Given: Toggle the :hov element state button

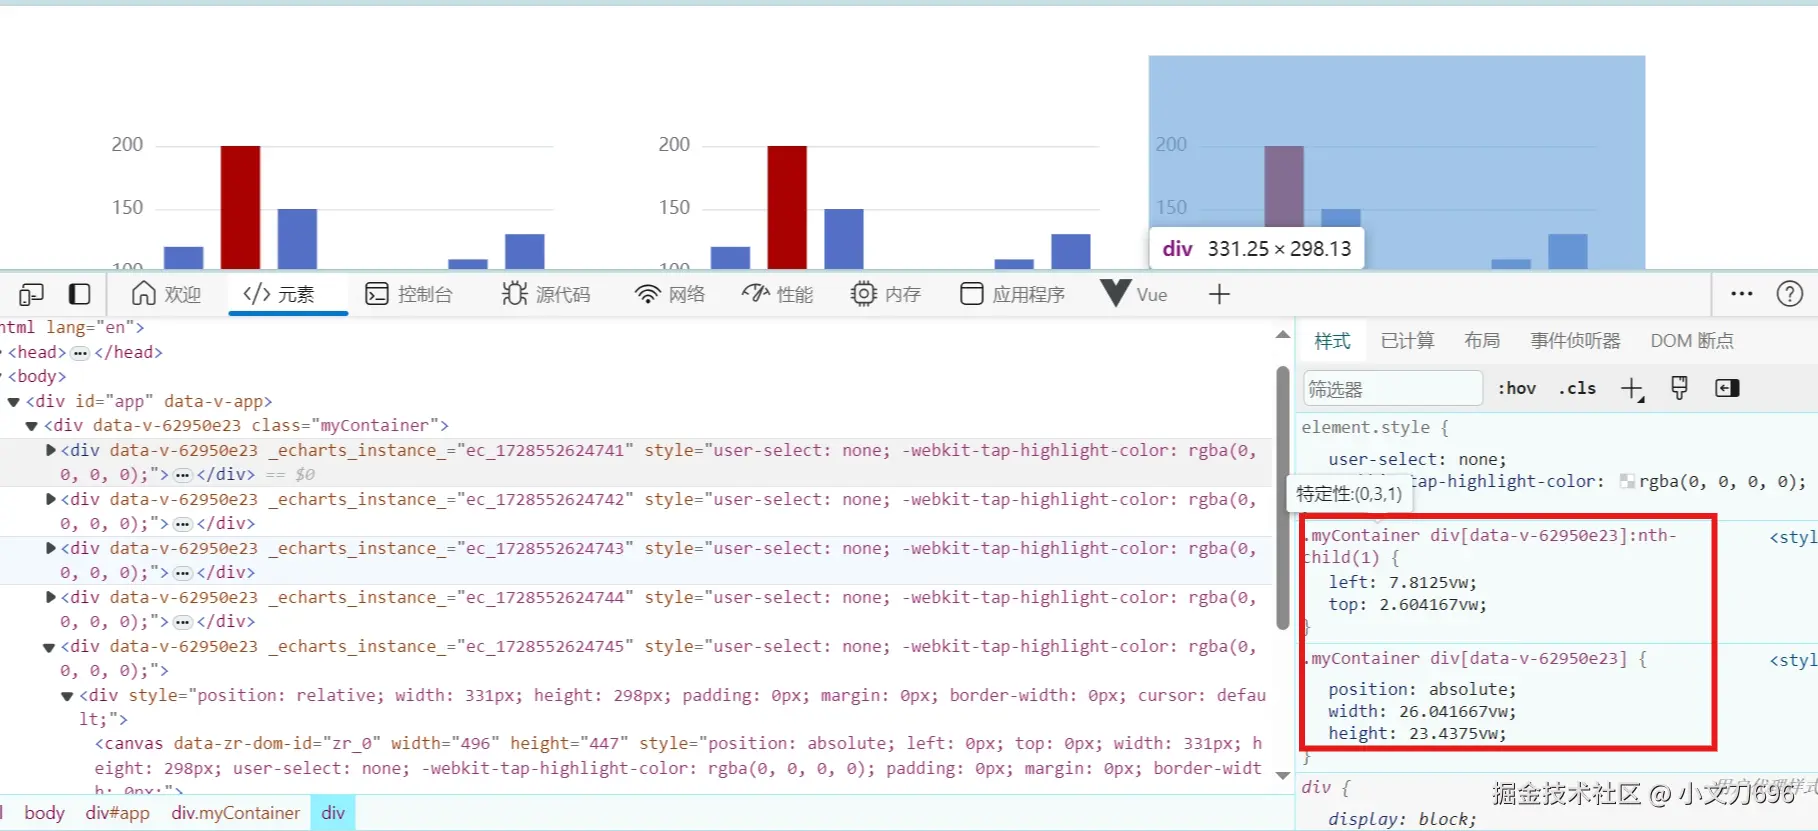Looking at the screenshot, I should coord(1517,388).
